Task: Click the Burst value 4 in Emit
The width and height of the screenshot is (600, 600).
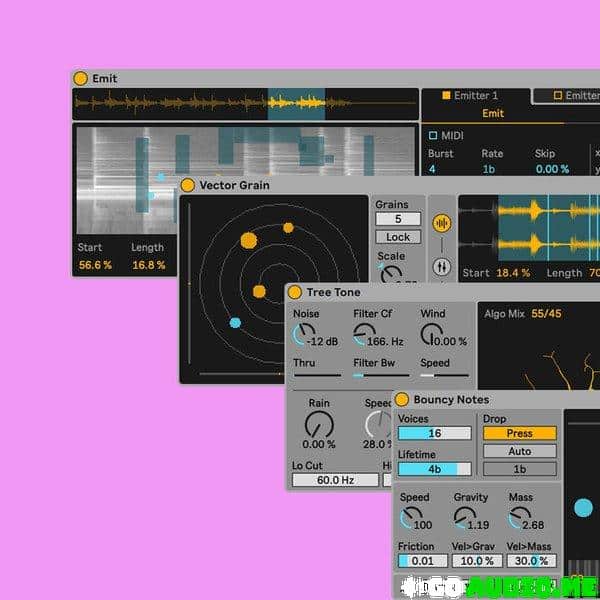Action: [432, 169]
